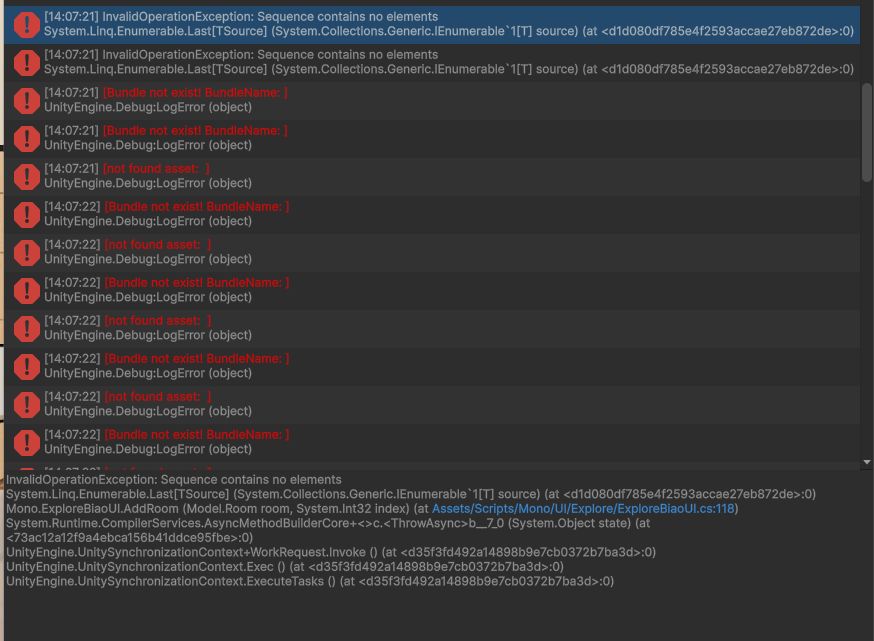
Task: Select the topmost 14:07:22 'not found asset' entry
Action: pyautogui.click(x=432, y=252)
